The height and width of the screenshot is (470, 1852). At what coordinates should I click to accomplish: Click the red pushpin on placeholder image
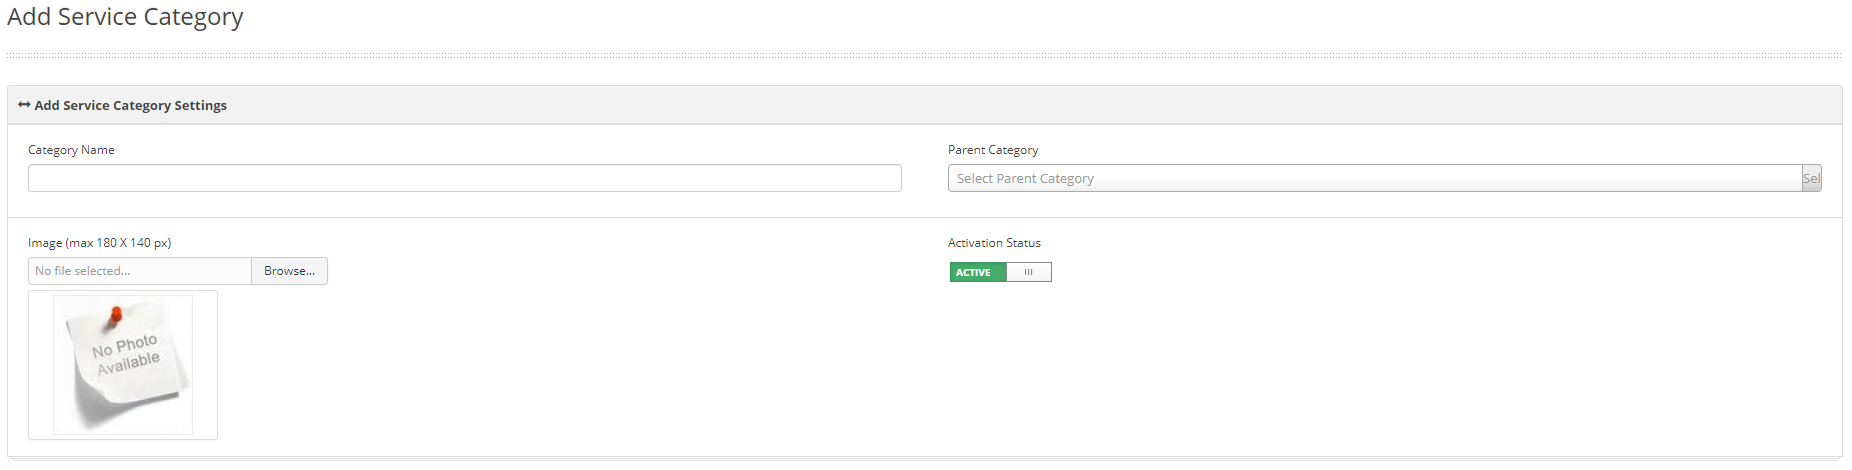coord(115,315)
